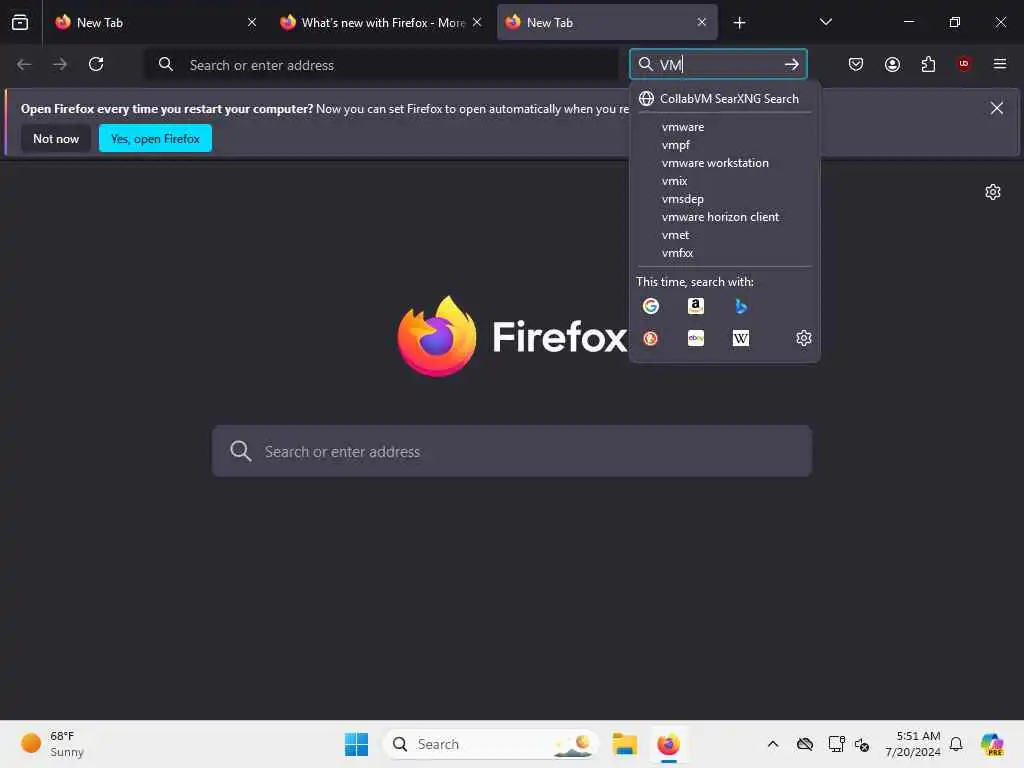Screen dimensions: 1024x768
Task: Click the search bar containing VM
Action: pyautogui.click(x=718, y=64)
